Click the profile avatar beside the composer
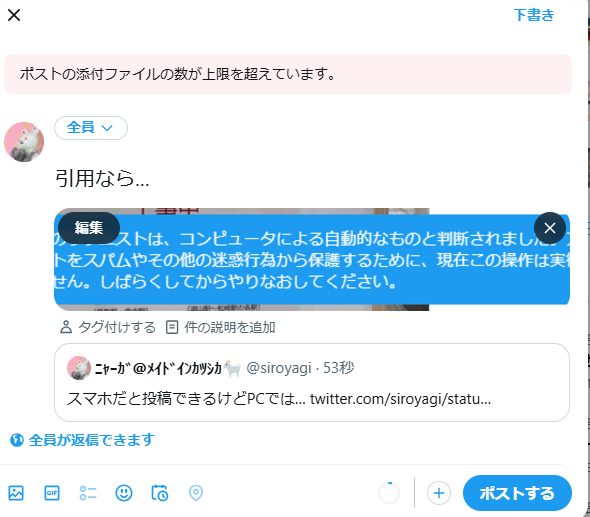This screenshot has width=590, height=517. coord(24,142)
